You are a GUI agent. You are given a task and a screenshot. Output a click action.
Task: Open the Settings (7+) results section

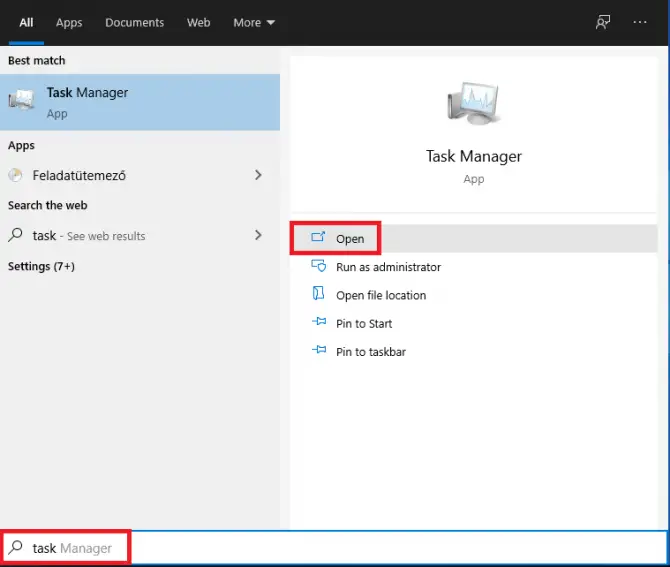(x=41, y=266)
